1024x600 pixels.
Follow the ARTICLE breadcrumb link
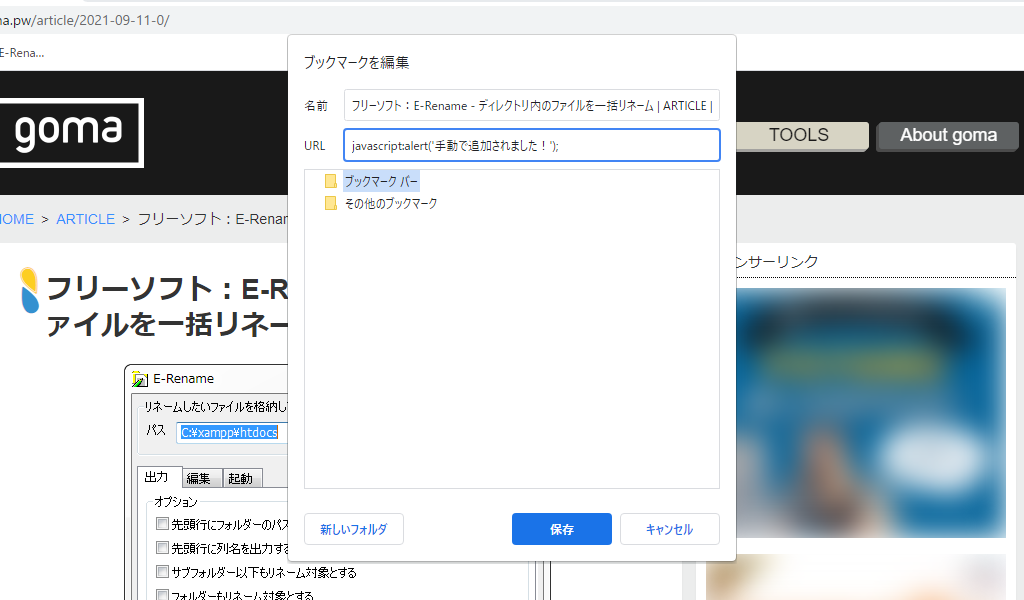pyautogui.click(x=85, y=219)
